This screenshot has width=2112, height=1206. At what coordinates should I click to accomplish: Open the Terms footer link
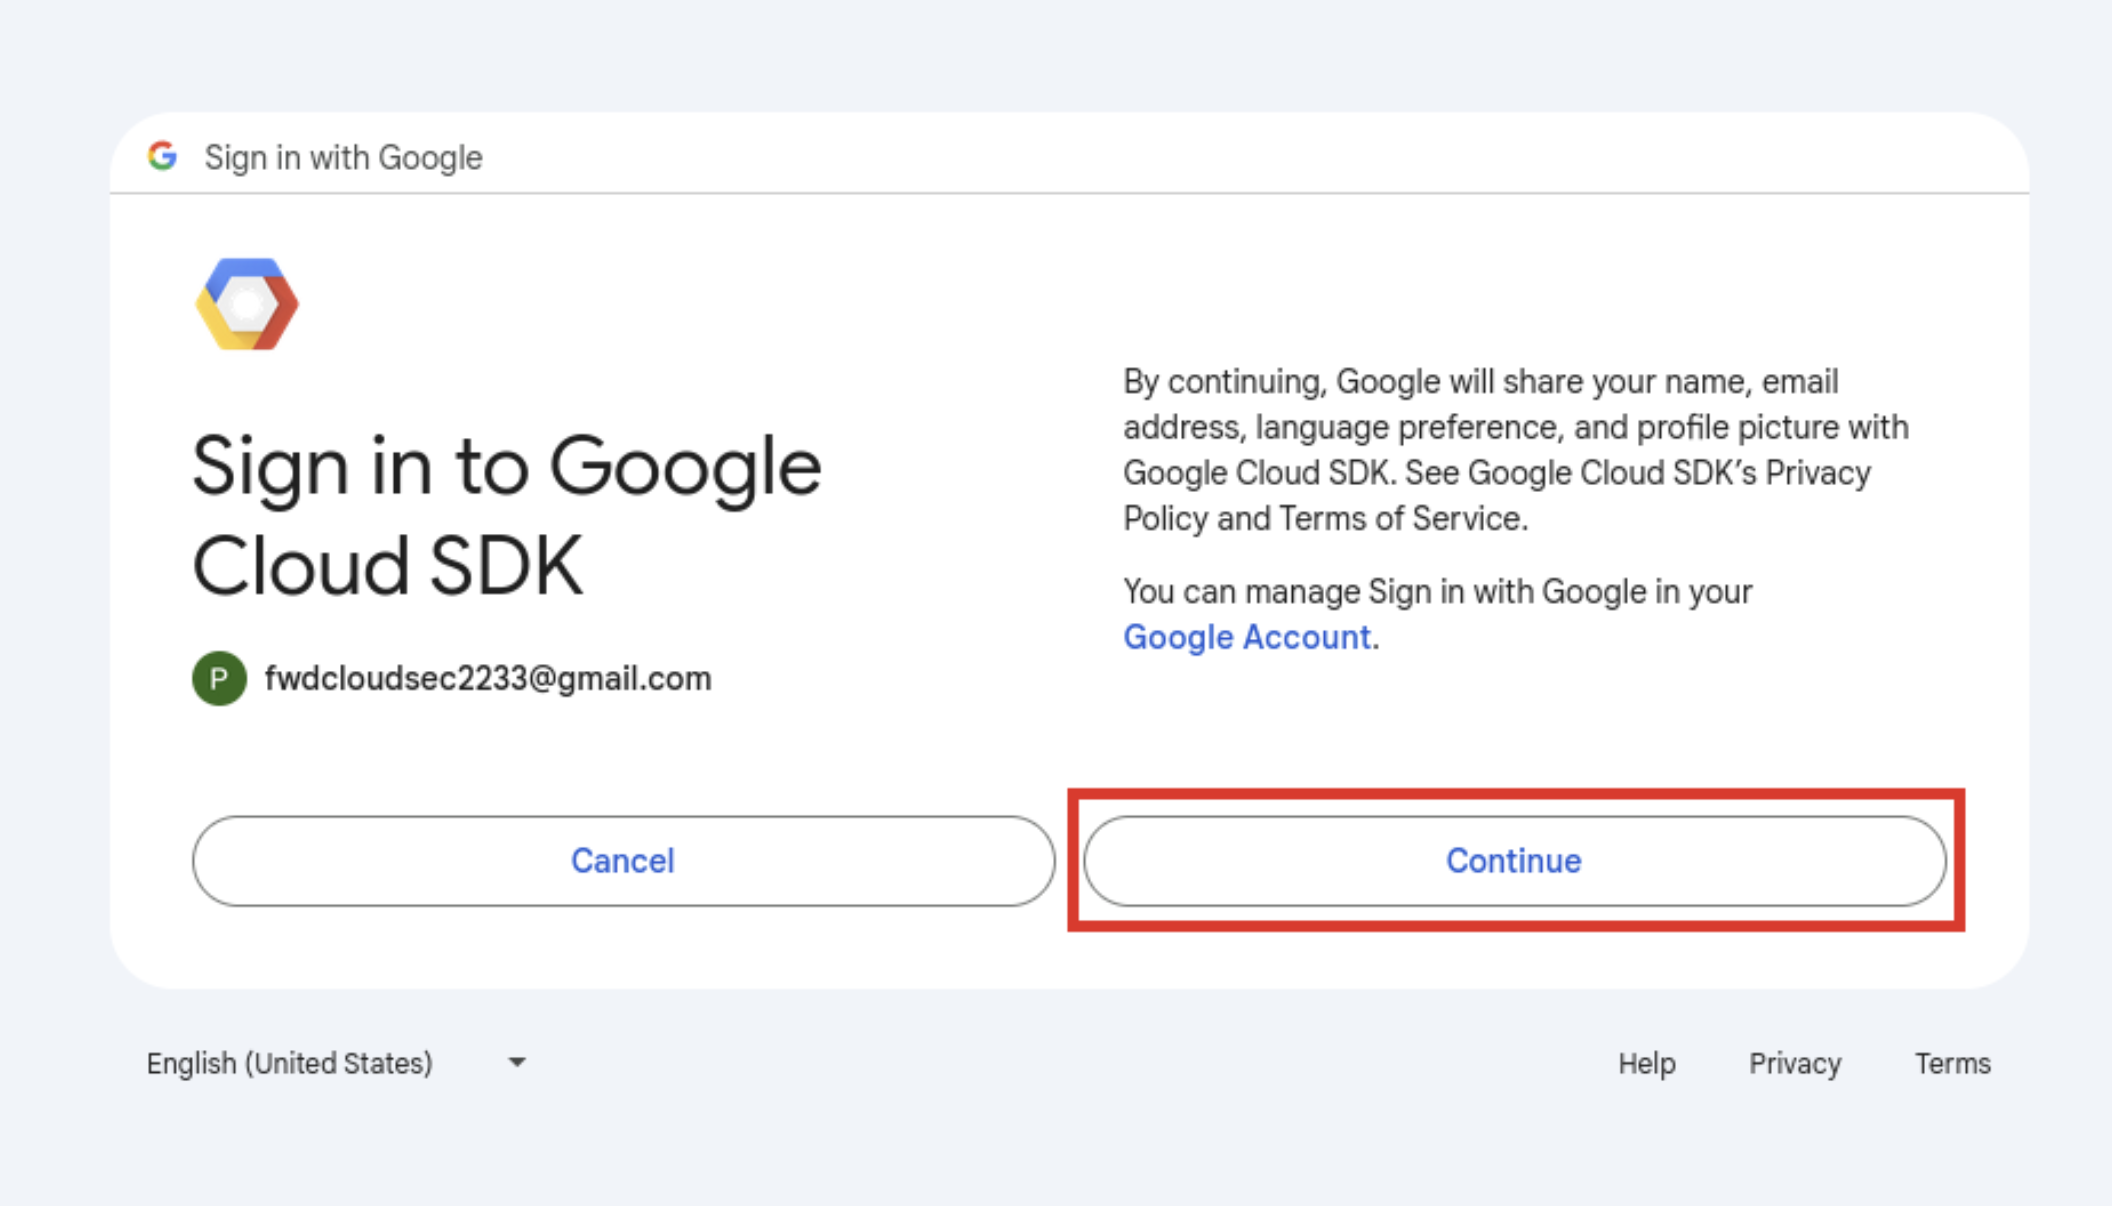pos(1952,1063)
